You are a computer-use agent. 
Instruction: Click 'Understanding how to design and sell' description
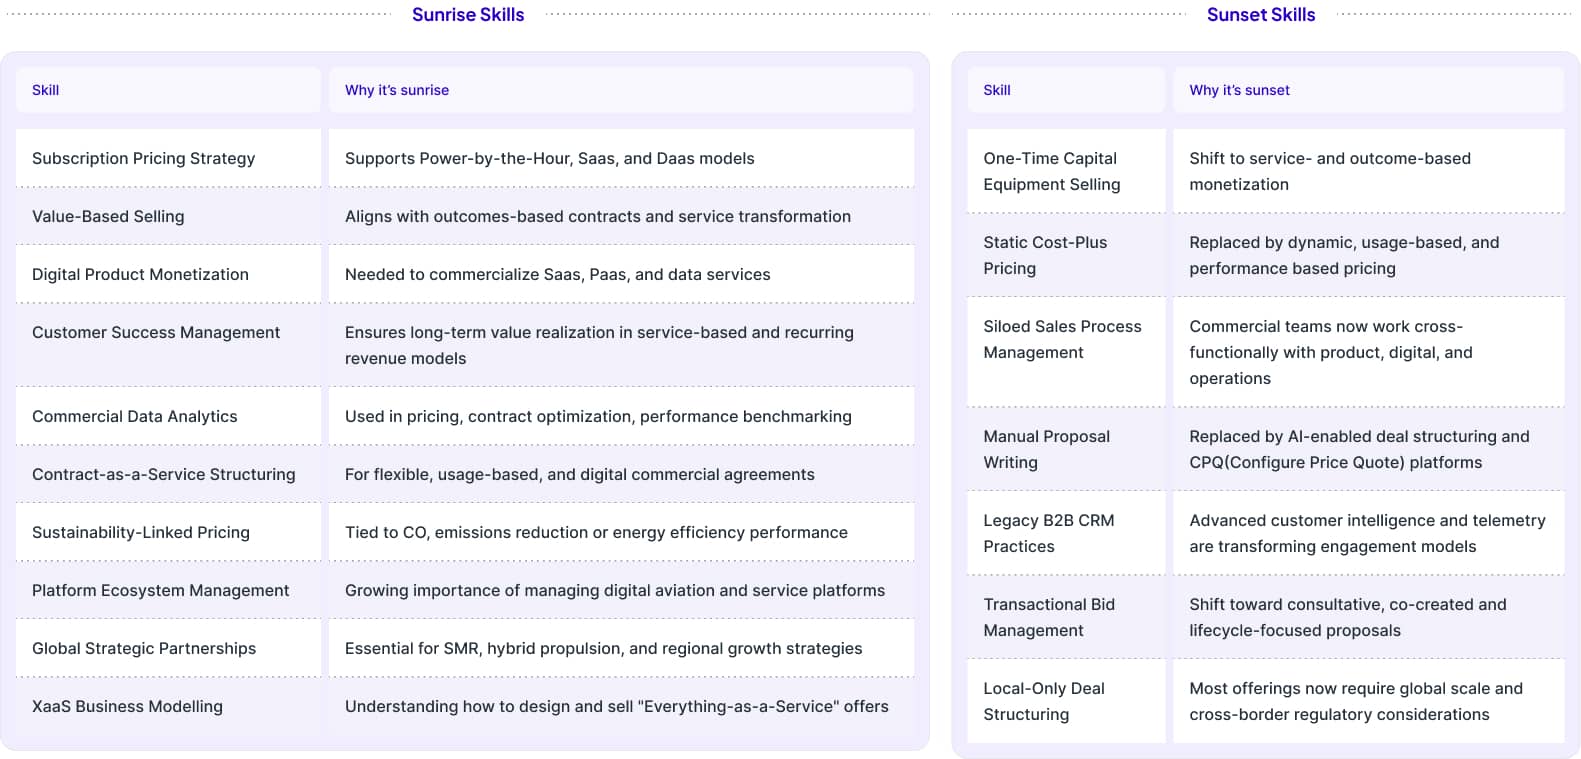pyautogui.click(x=616, y=706)
